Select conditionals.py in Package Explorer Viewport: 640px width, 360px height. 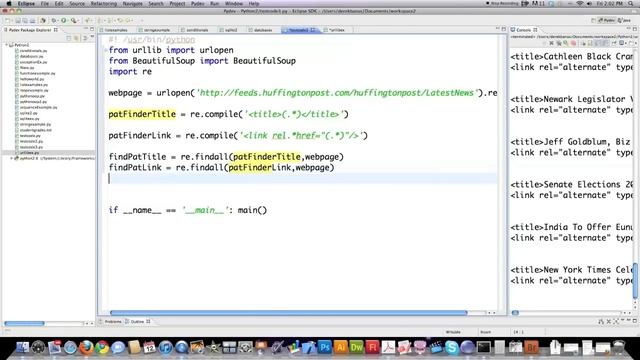[x=33, y=51]
